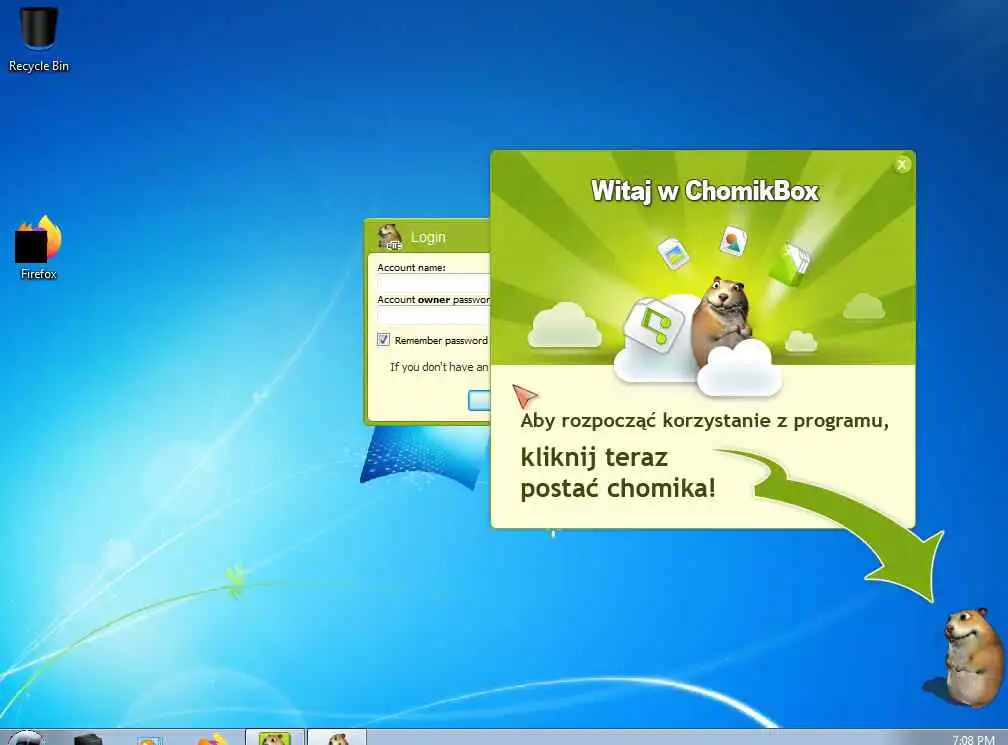Click the 'Login' window title text
This screenshot has height=745, width=1008.
click(428, 237)
